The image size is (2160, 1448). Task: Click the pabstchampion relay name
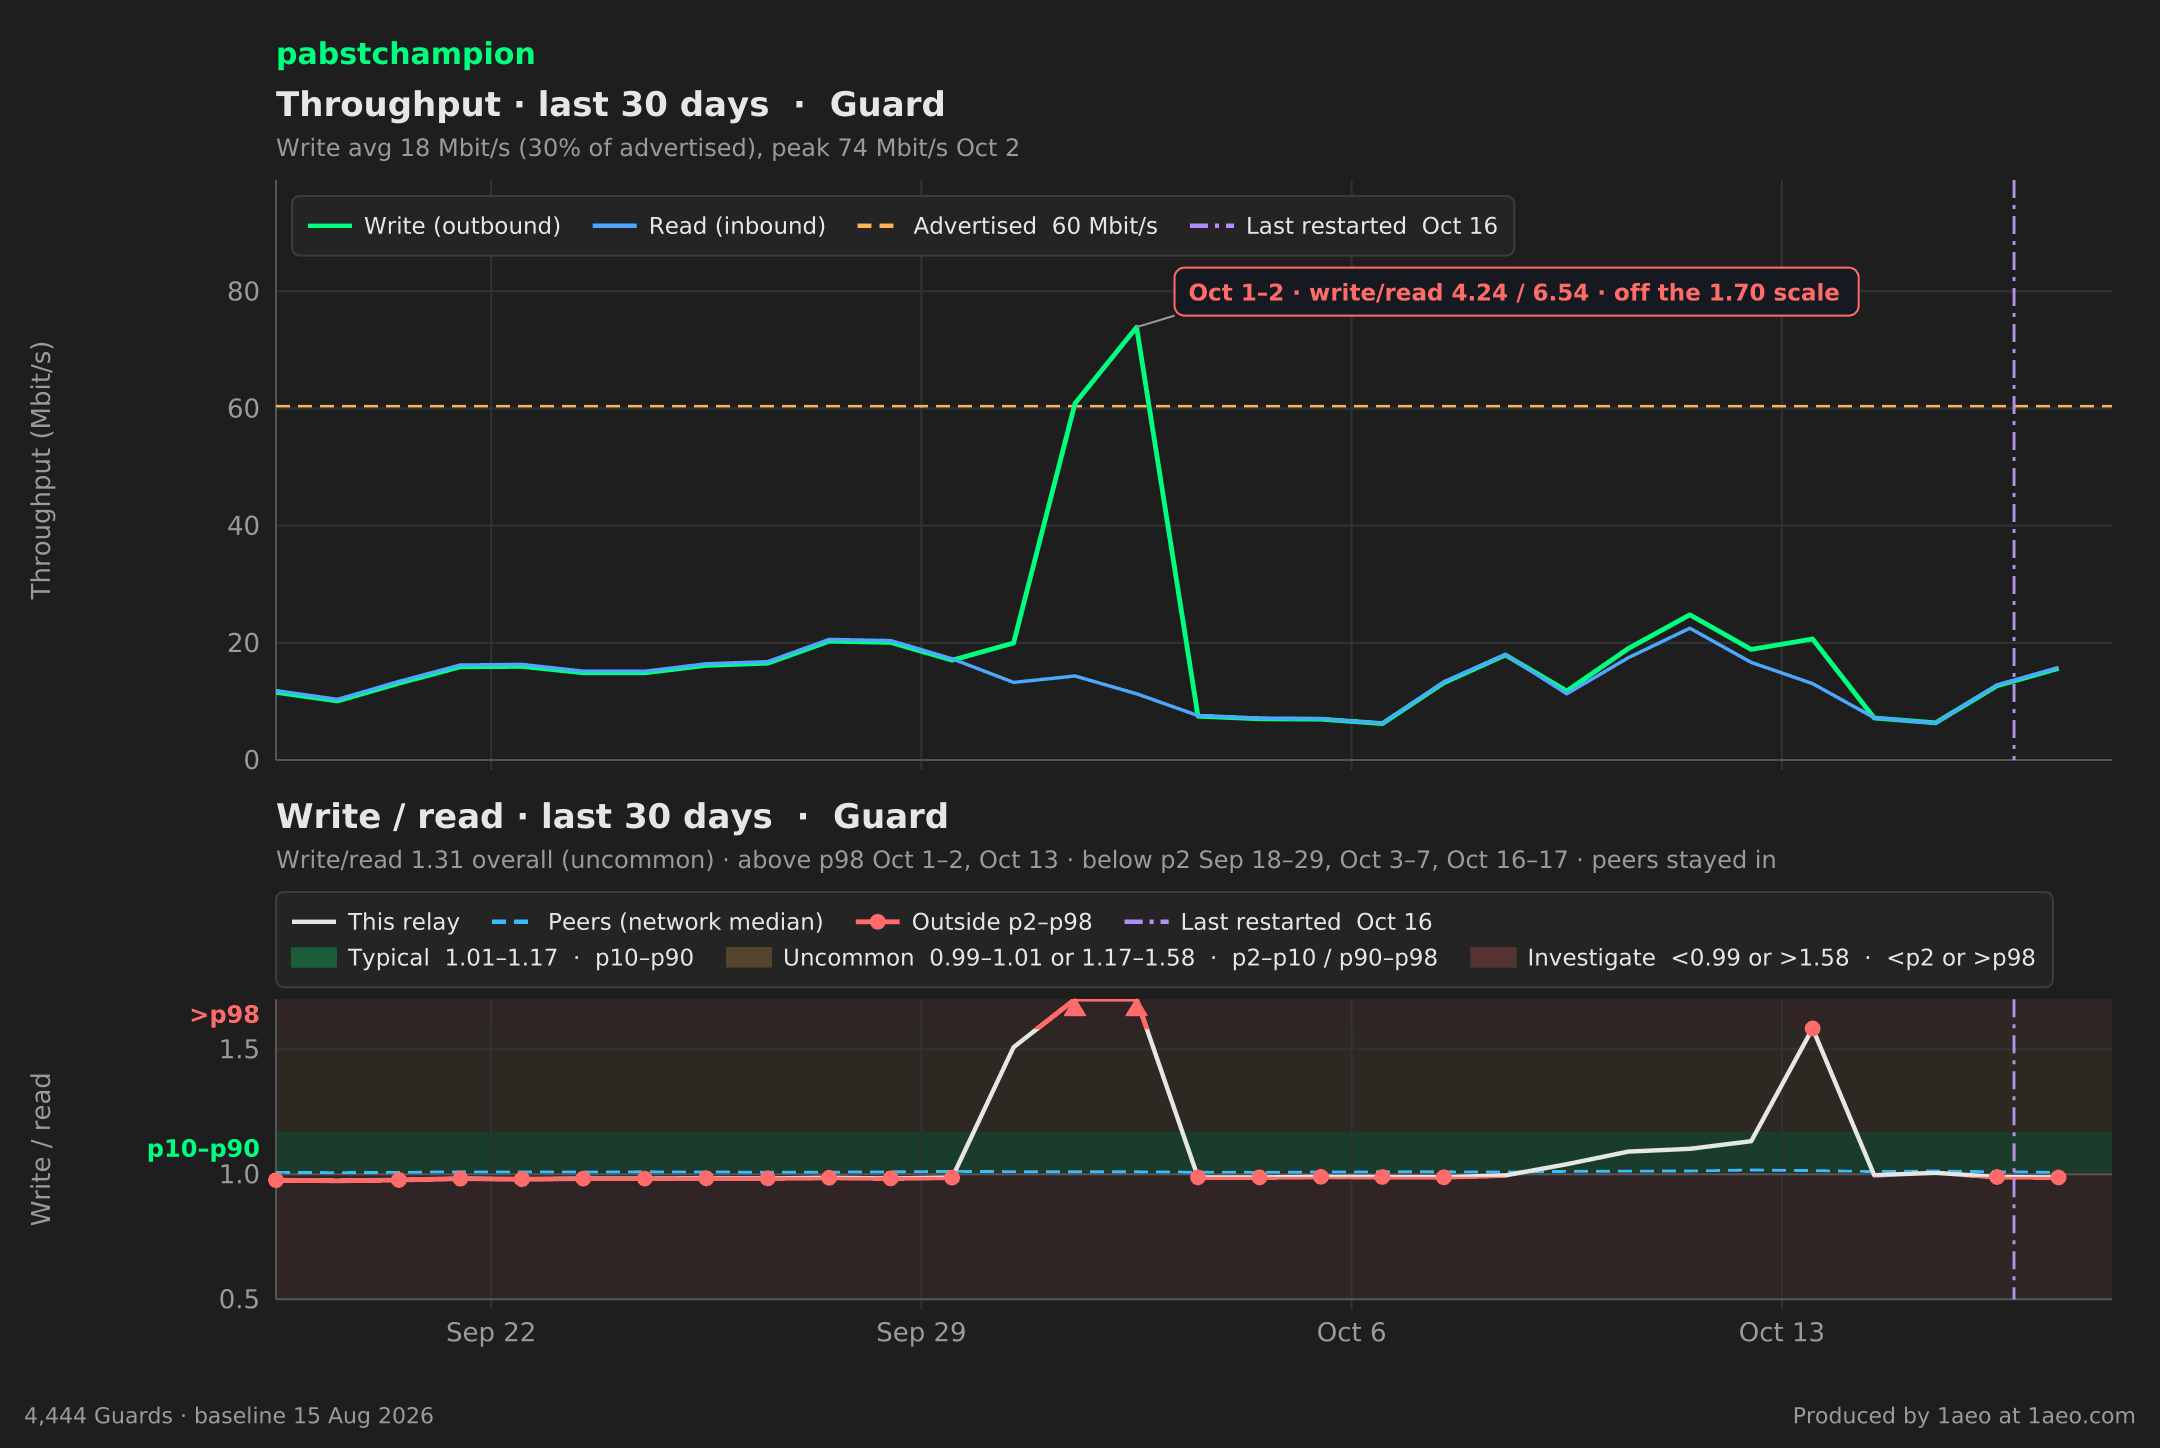click(405, 54)
